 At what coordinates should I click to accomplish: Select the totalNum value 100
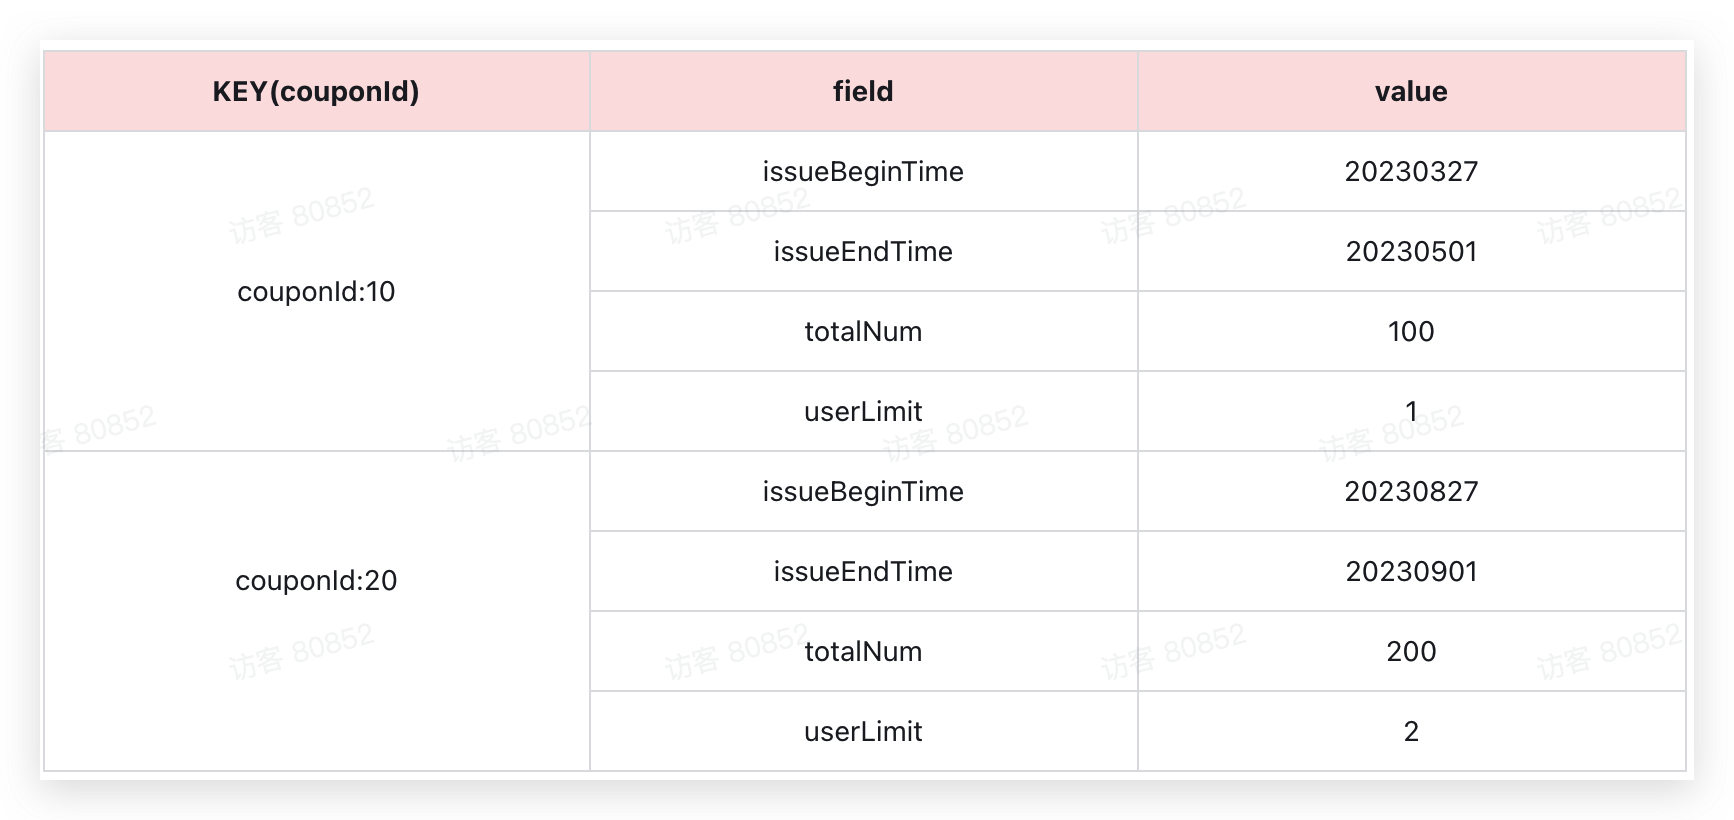[1411, 332]
